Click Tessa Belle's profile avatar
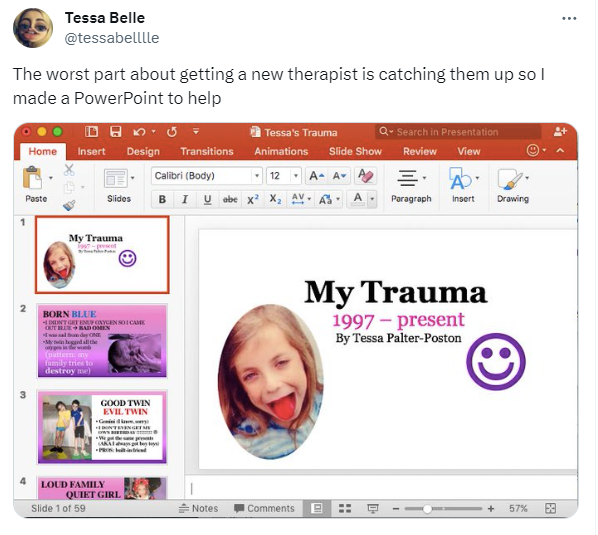This screenshot has height=535, width=598. (33, 28)
